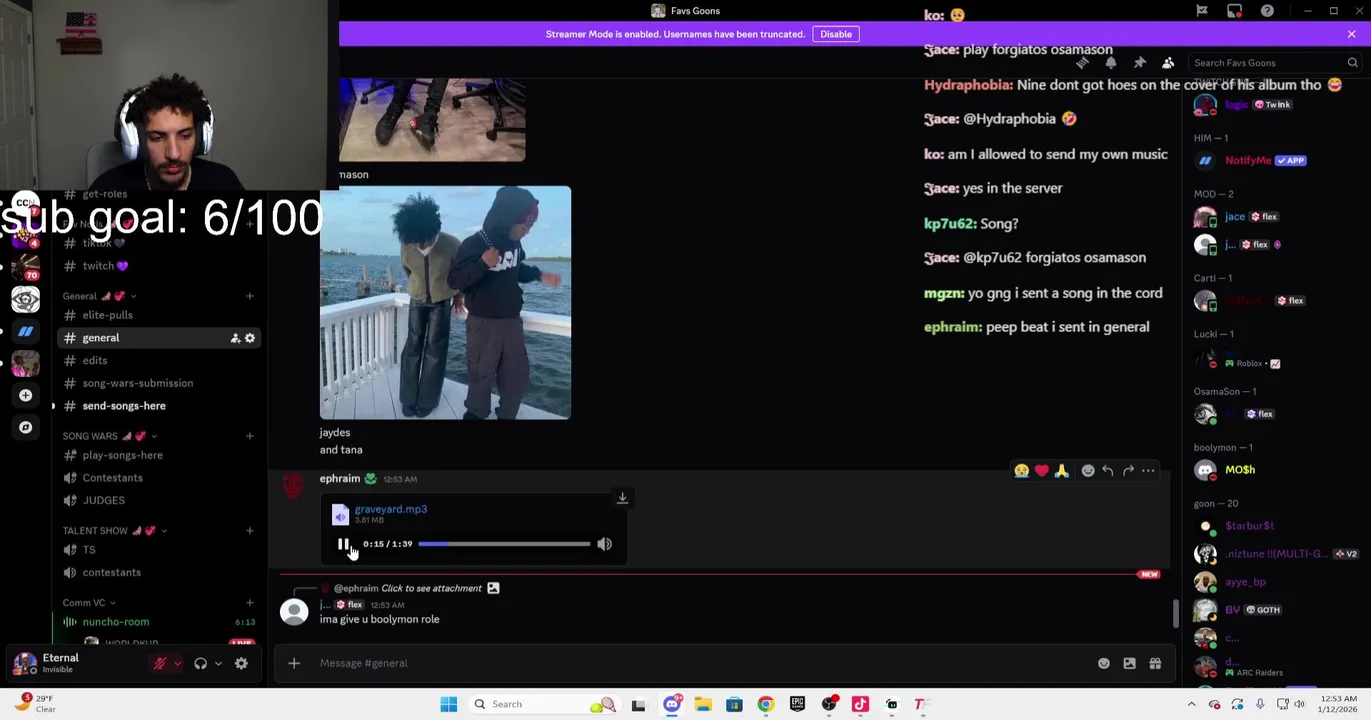Pause the graveyard.mp3 audio playback
Viewport: 1371px width, 720px height.
pos(343,544)
